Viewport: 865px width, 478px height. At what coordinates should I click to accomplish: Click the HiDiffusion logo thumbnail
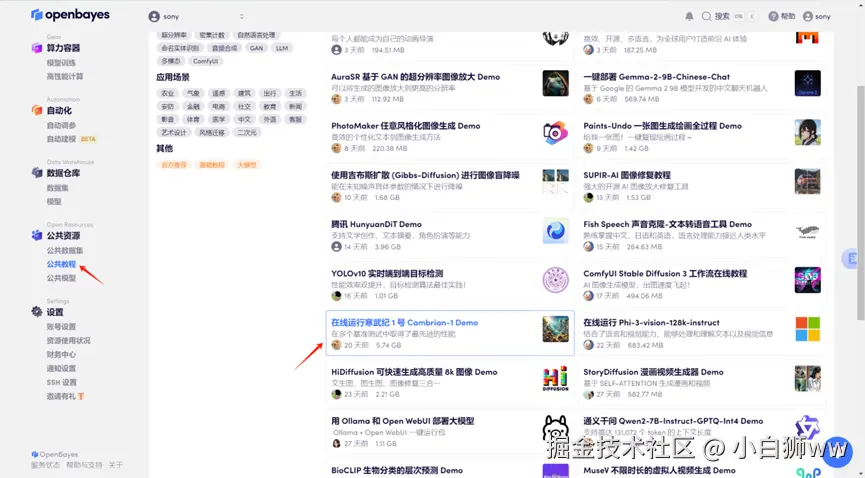pos(556,379)
